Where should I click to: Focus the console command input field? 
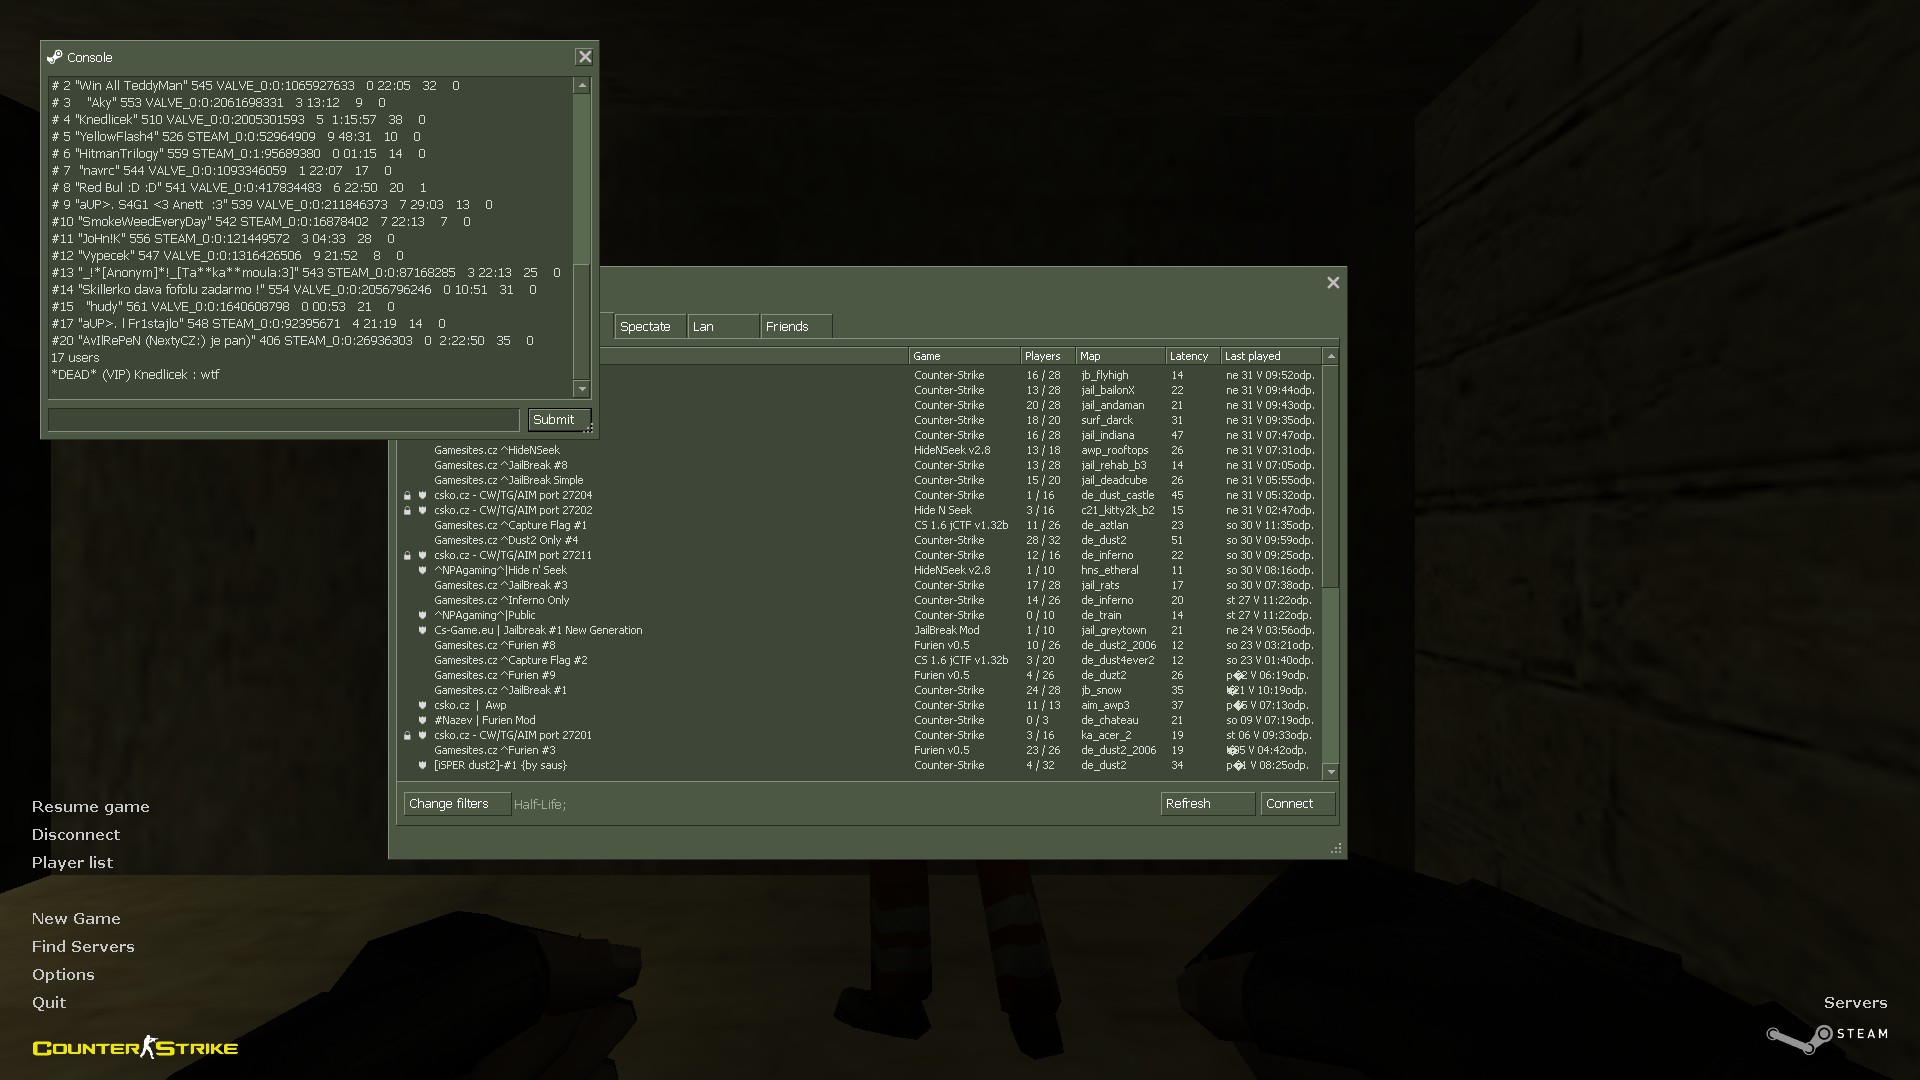283,420
